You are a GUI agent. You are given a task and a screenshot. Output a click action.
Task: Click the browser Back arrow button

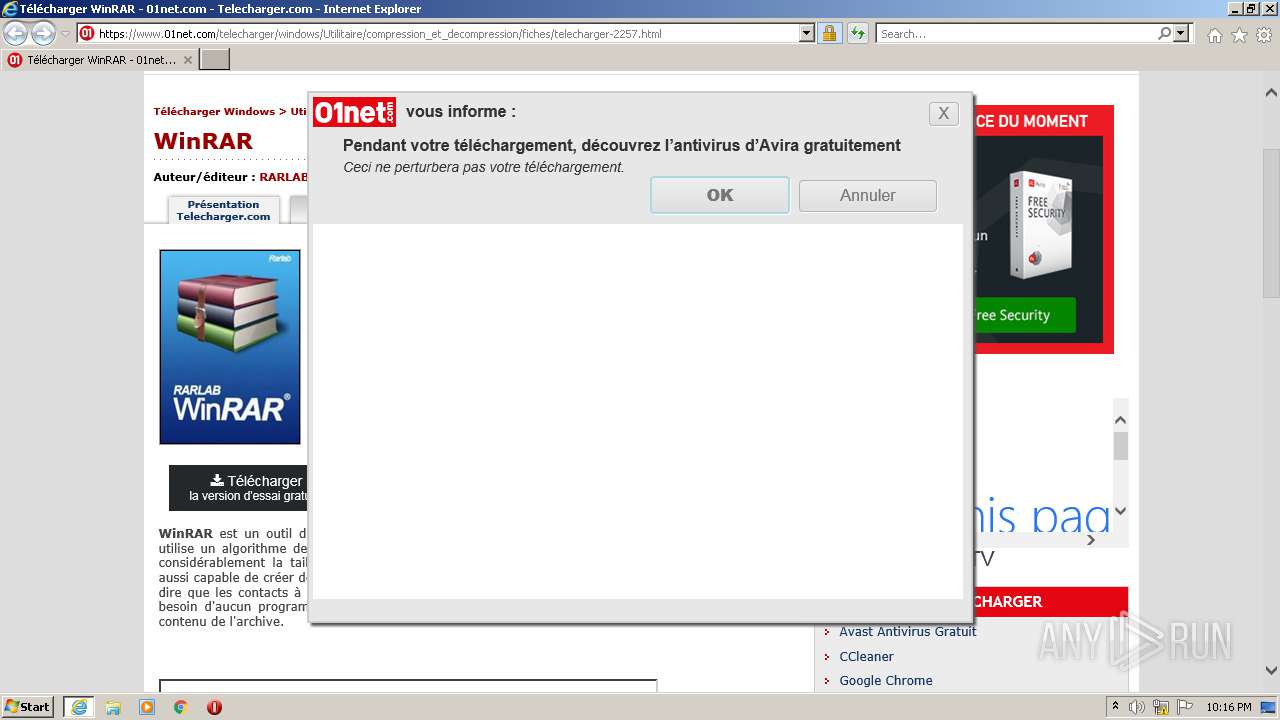click(16, 34)
